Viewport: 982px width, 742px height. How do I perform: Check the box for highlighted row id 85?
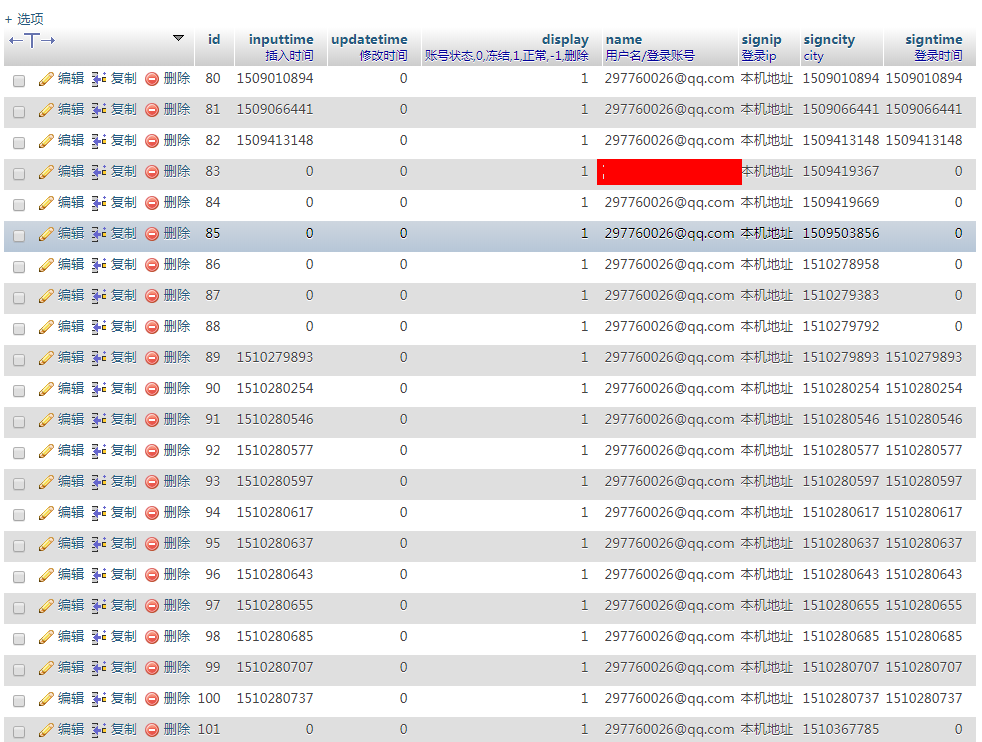tap(19, 235)
